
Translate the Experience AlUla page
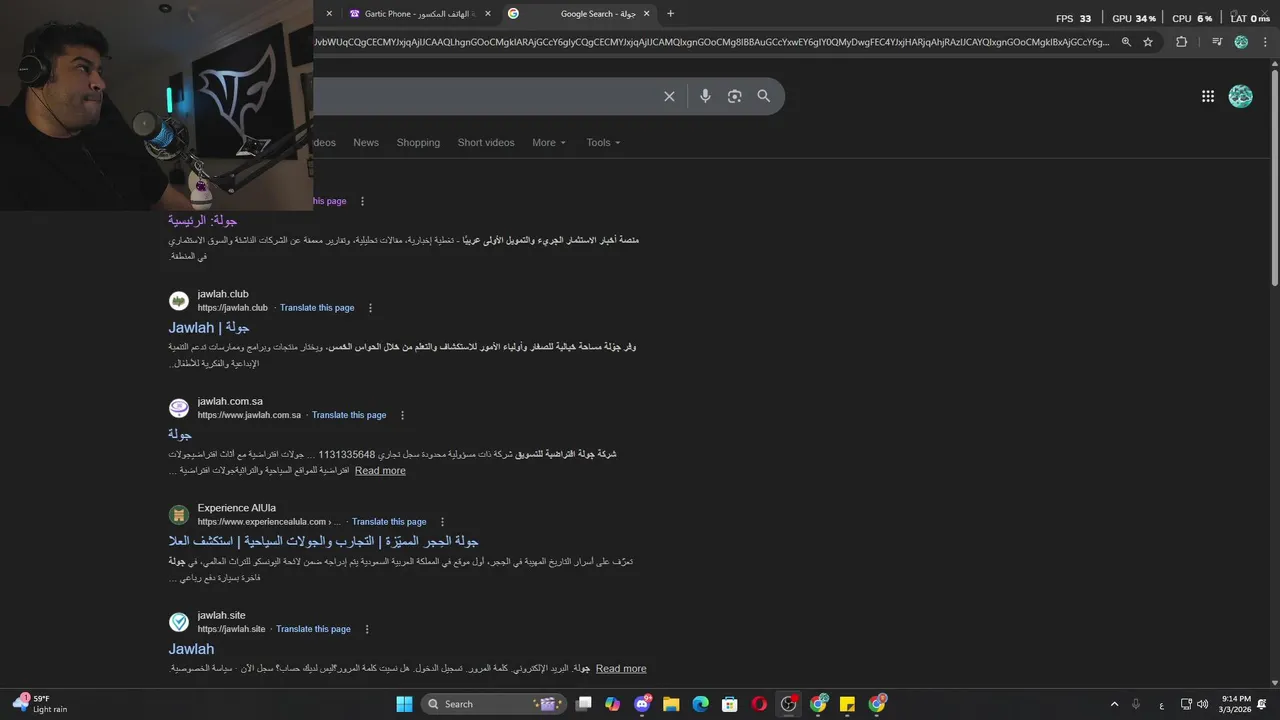point(389,522)
